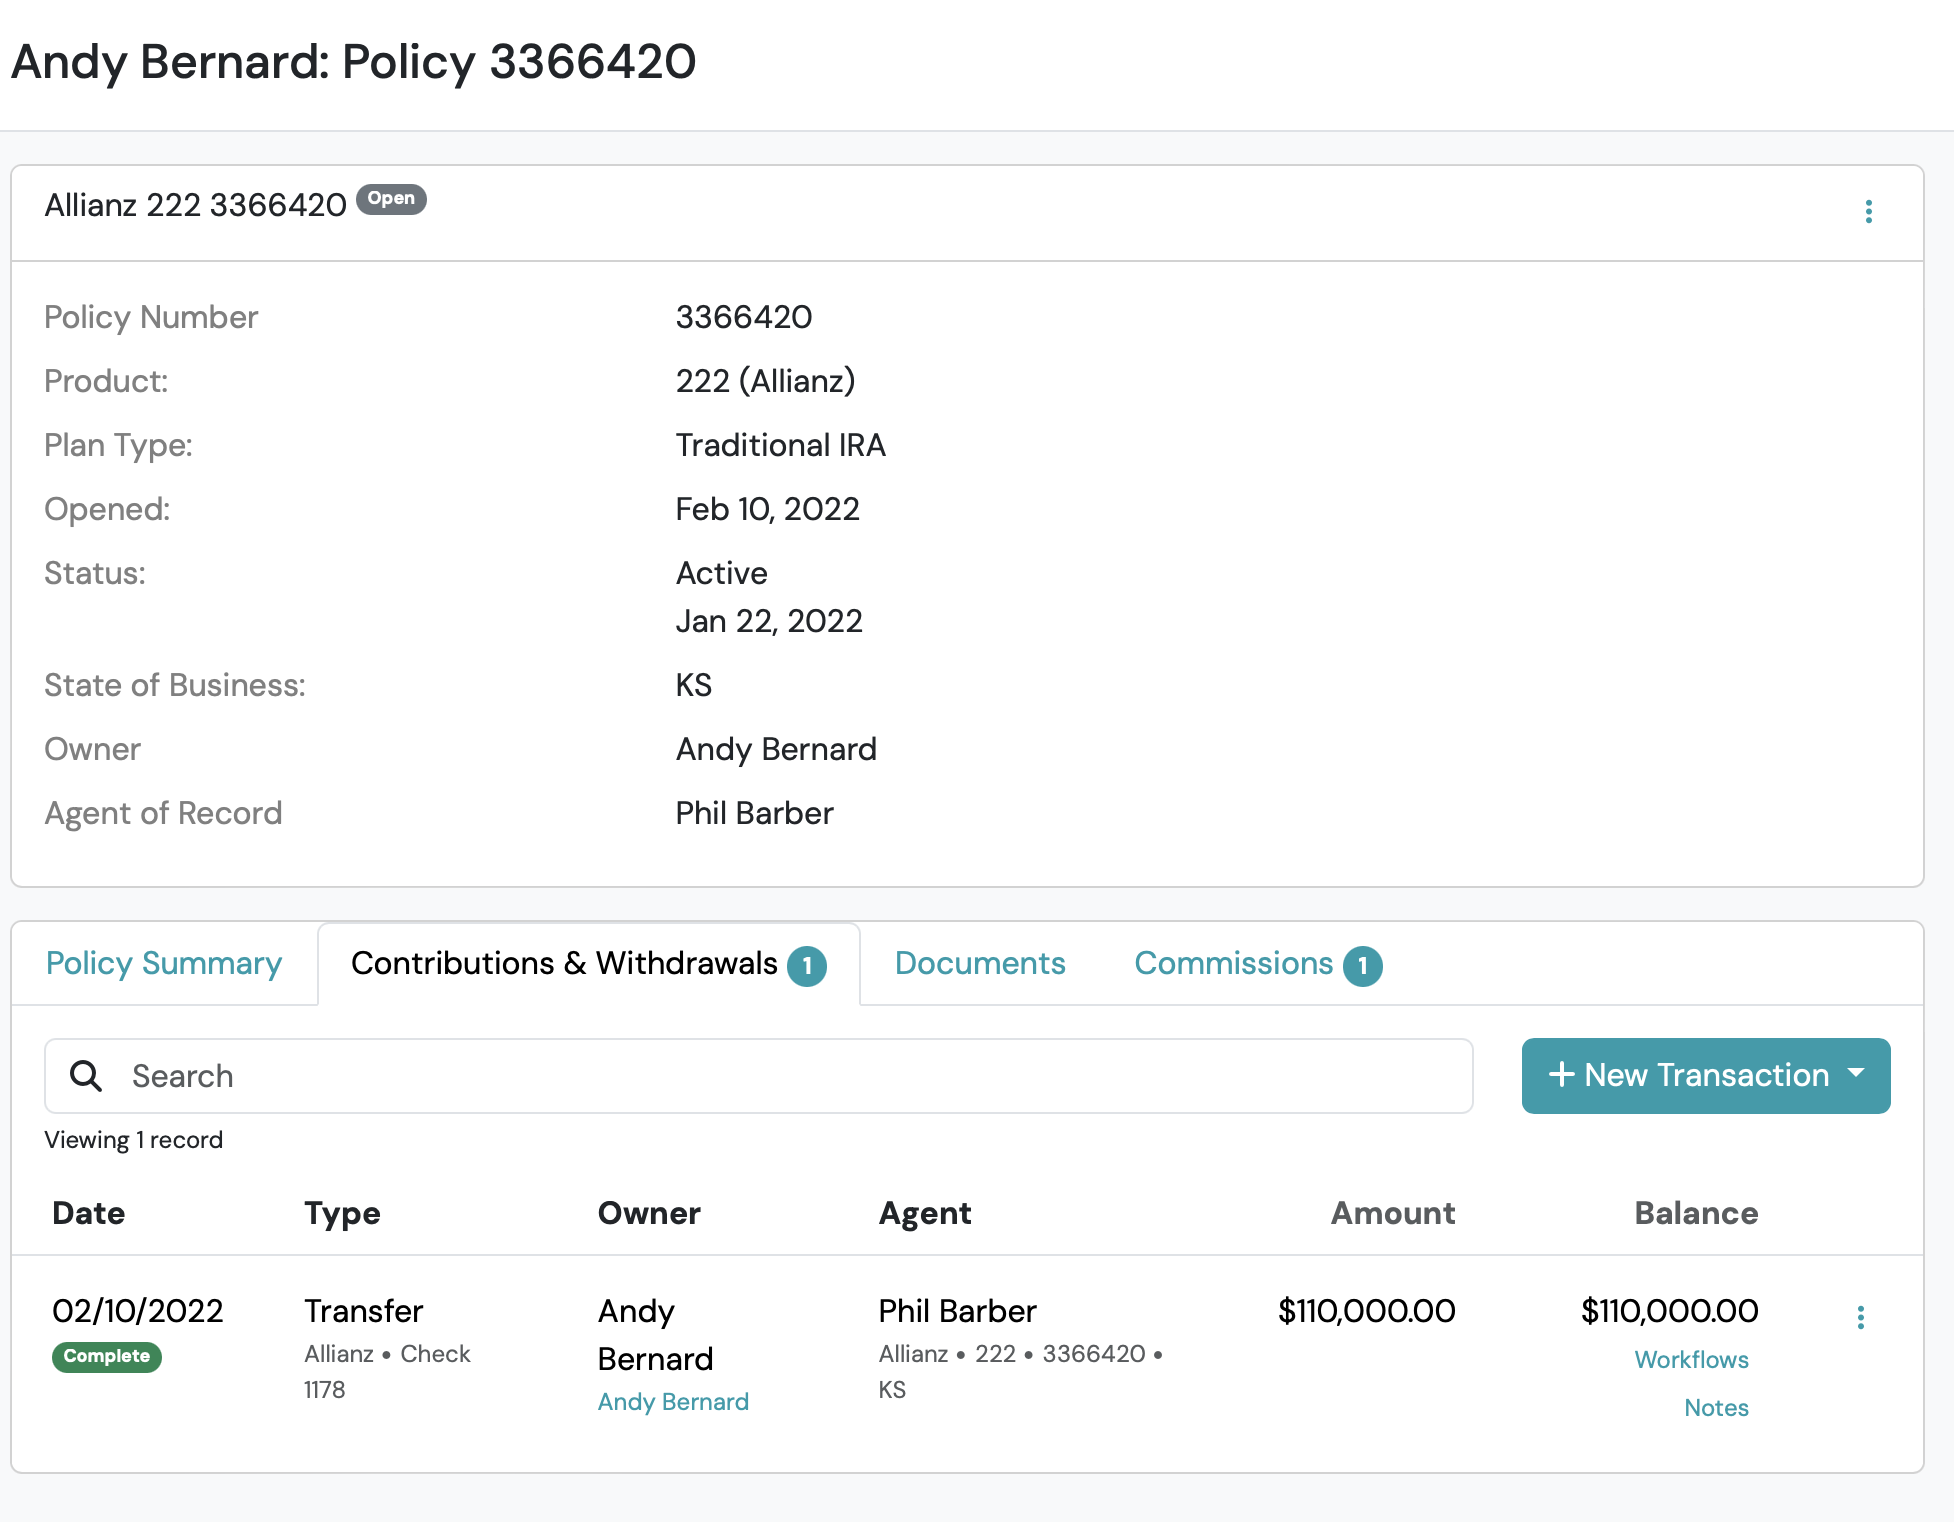1954x1522 pixels.
Task: Click the Viewing 1 record text
Action: [x=134, y=1140]
